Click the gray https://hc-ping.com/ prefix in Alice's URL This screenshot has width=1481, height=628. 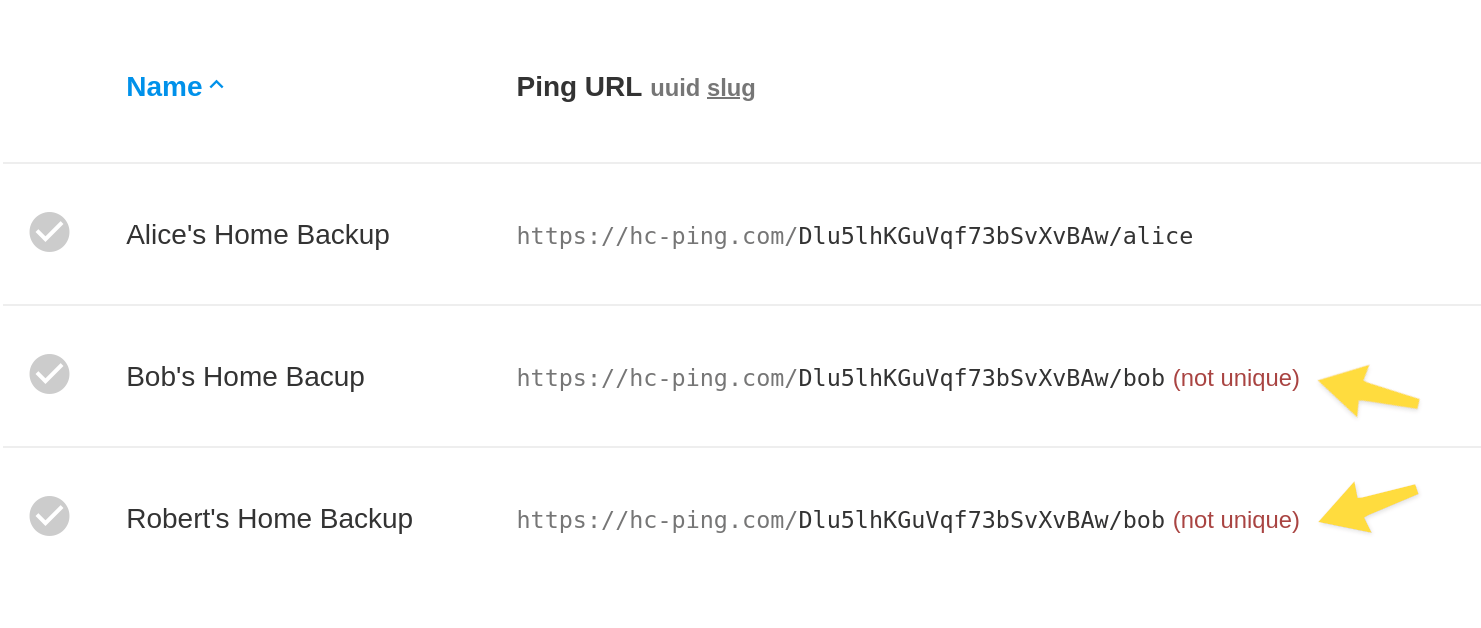click(656, 236)
